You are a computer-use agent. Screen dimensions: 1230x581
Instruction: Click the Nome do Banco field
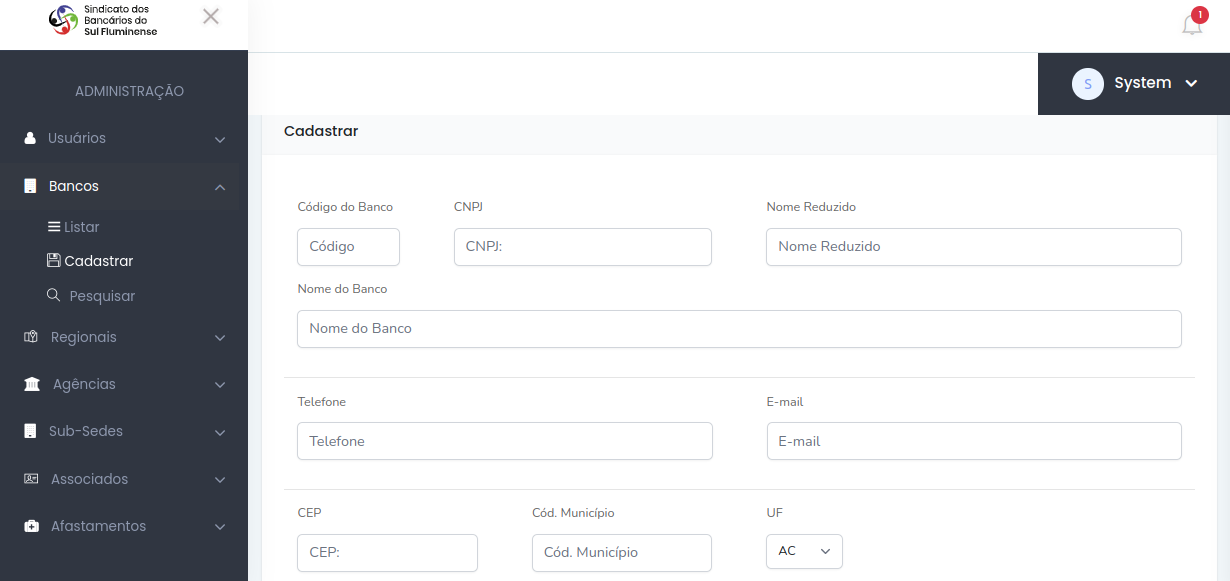(739, 328)
